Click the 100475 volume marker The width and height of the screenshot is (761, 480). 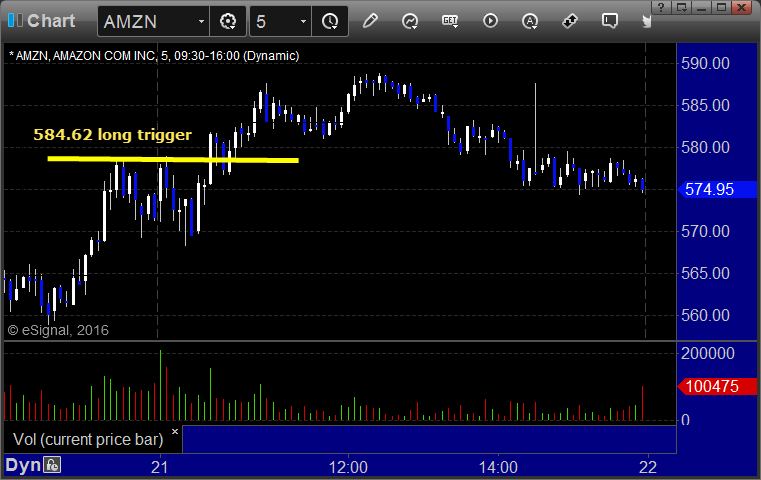(717, 386)
